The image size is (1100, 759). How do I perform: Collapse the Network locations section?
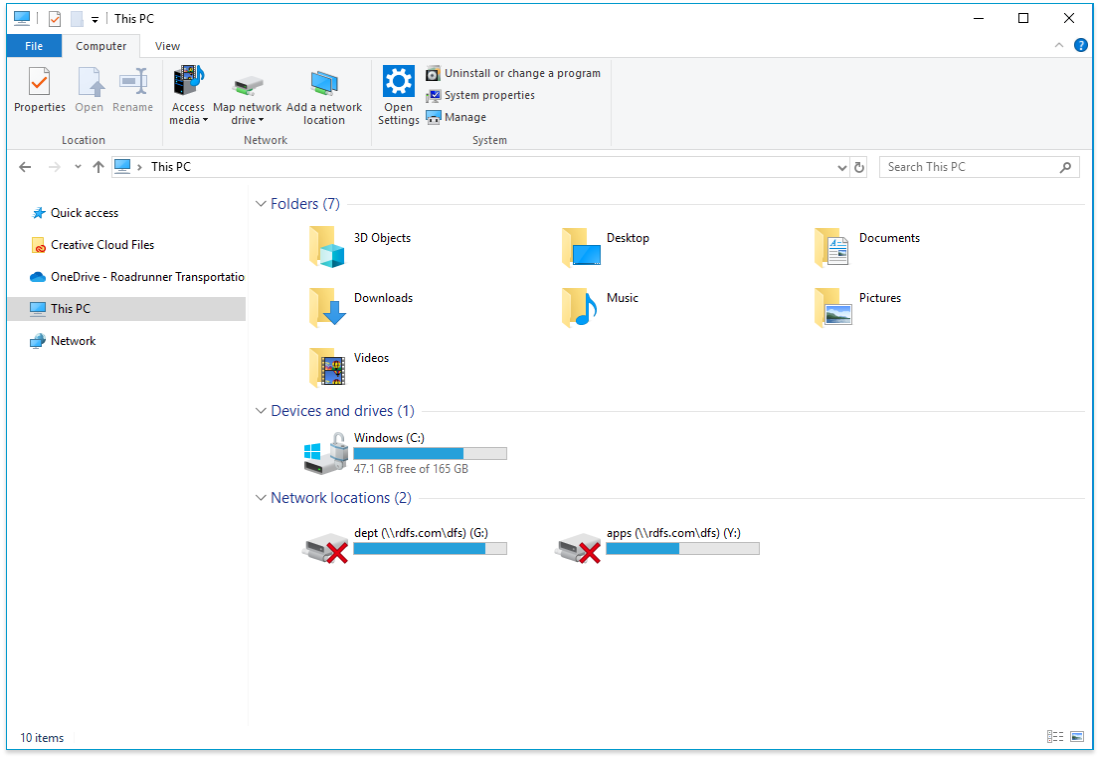[x=261, y=498]
